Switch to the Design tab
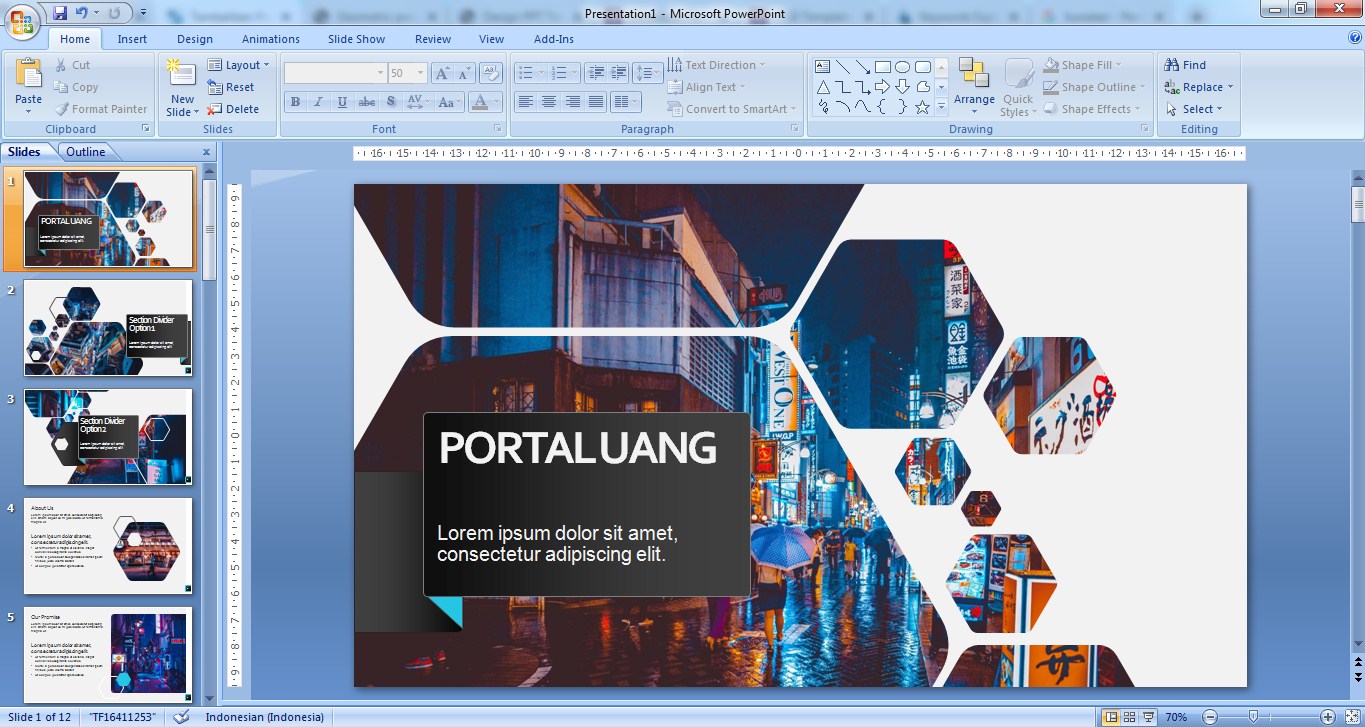 (195, 39)
